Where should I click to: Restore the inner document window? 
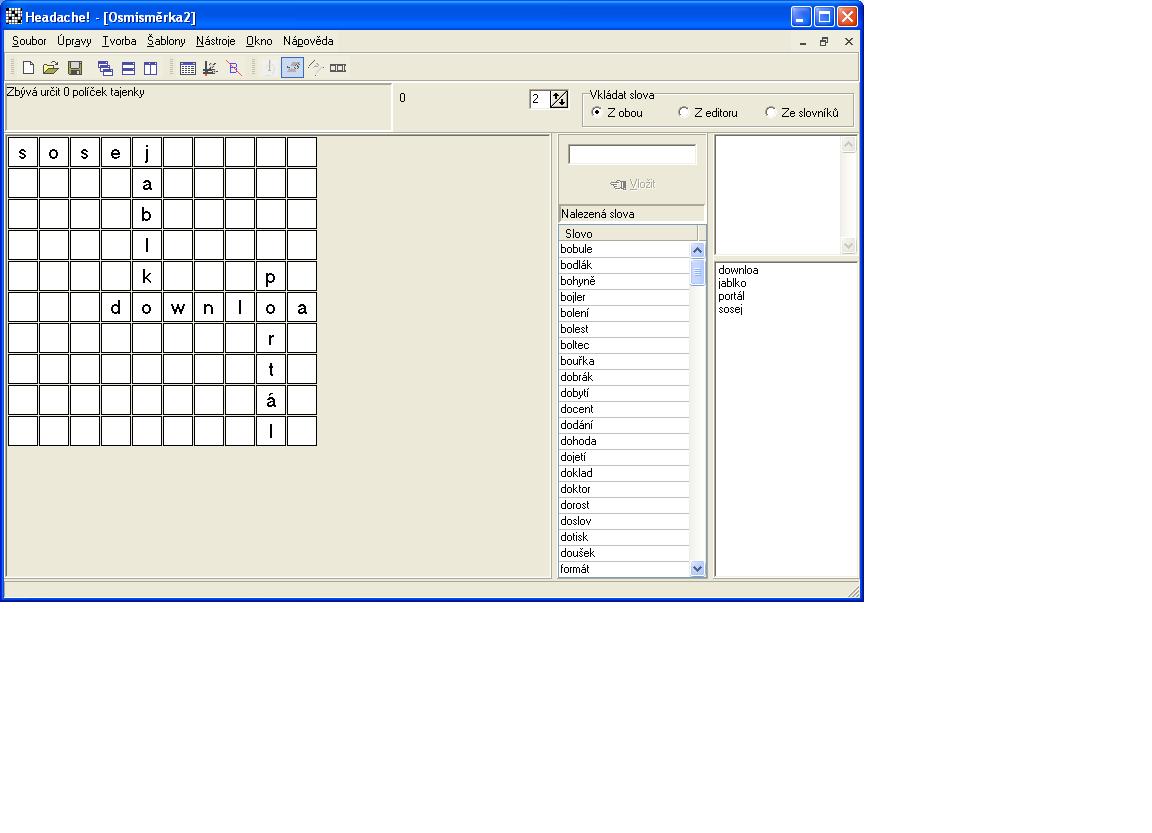[824, 42]
